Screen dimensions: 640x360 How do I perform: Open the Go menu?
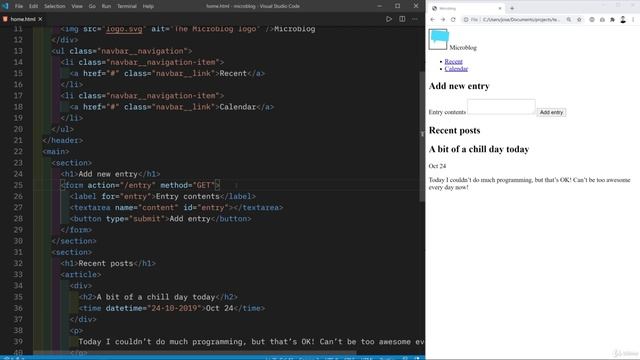point(92,6)
